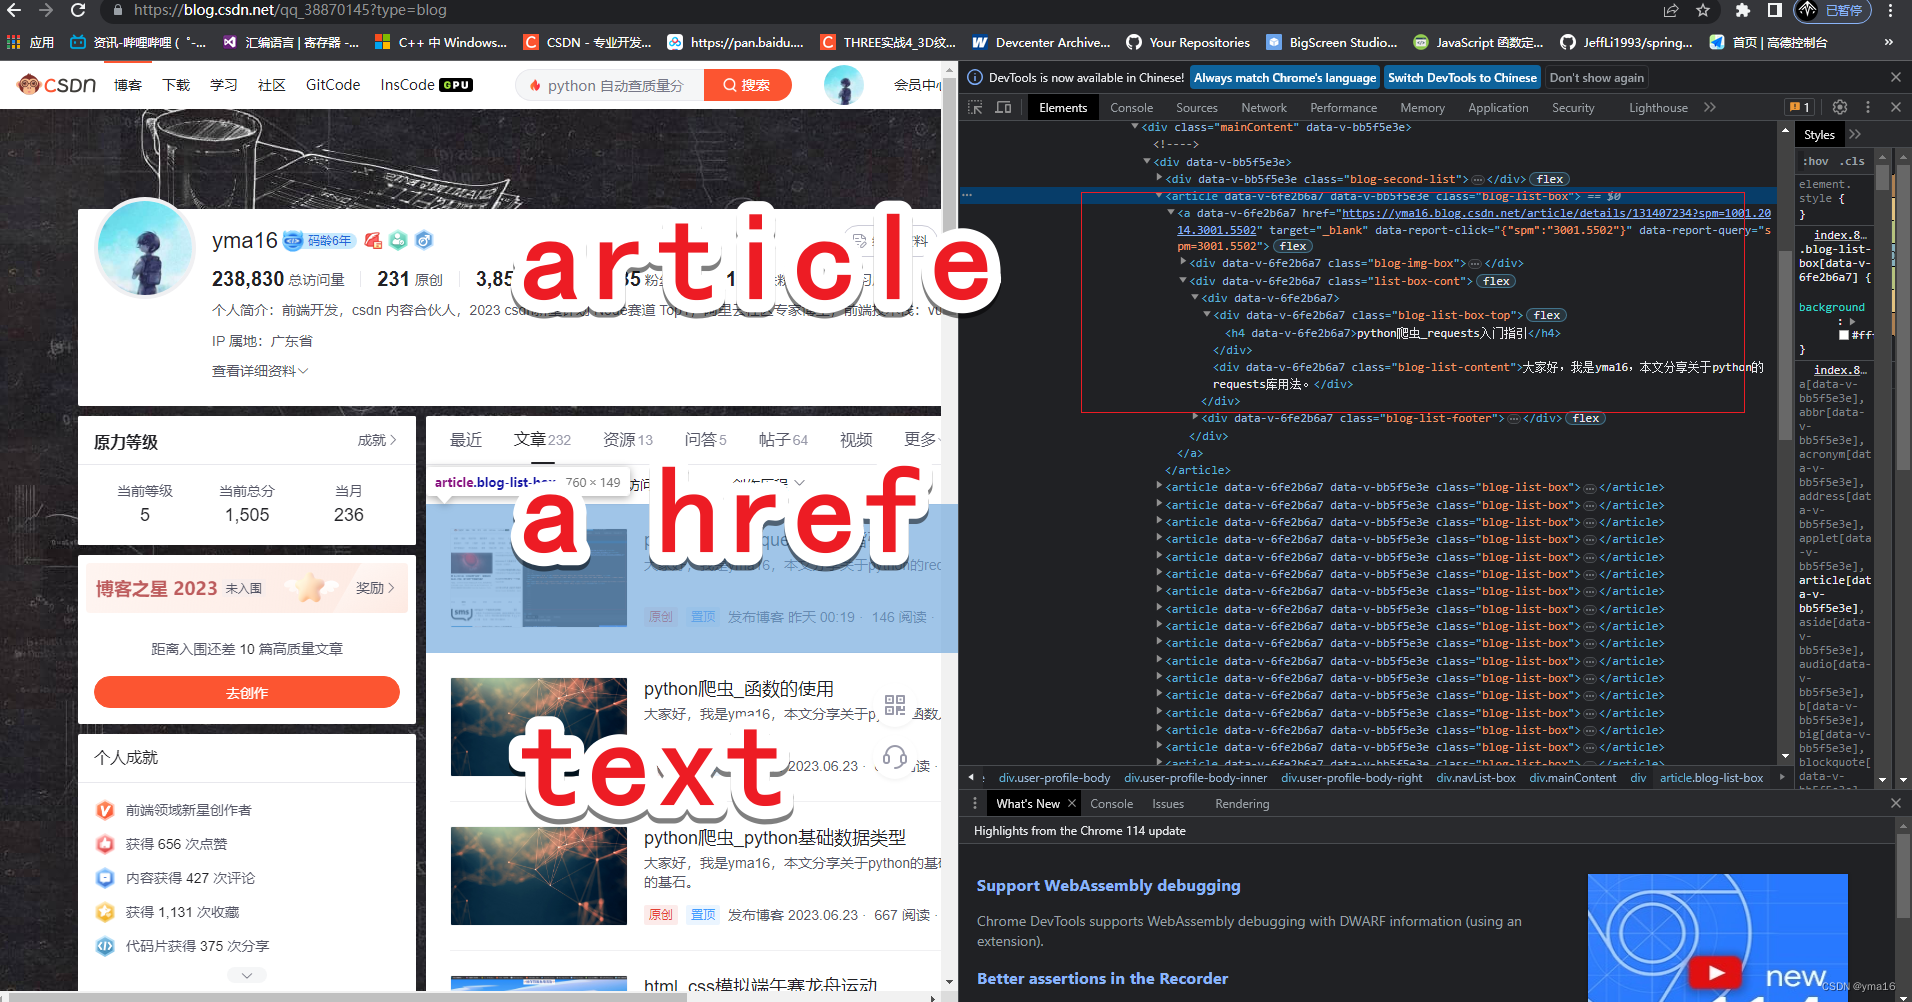Expand the blog-img-box div node
Viewport: 1912px width, 1002px height.
1183,262
